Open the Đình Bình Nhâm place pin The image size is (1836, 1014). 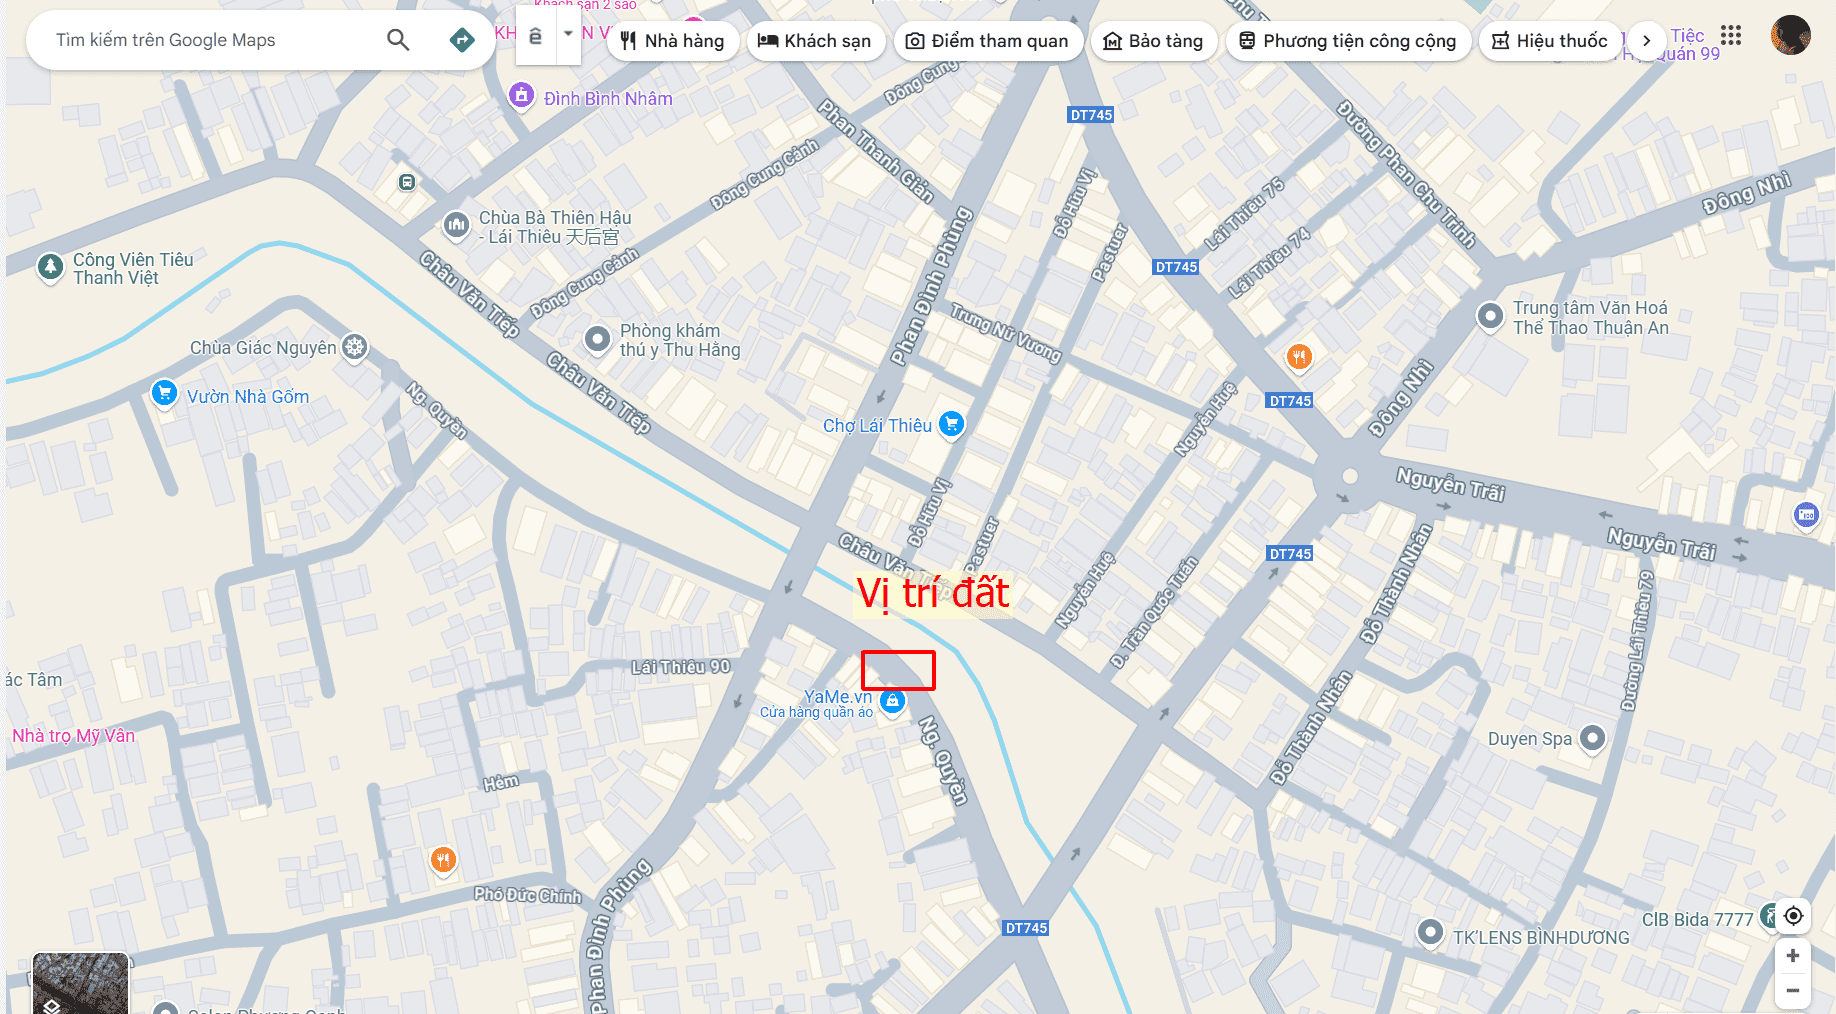(x=521, y=96)
